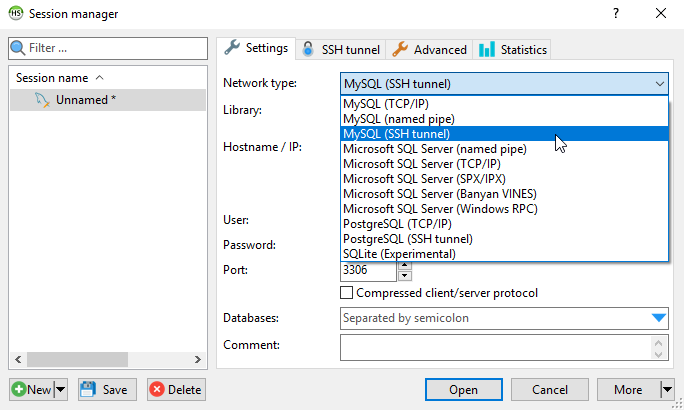Click Comment box scroll up arrow
This screenshot has width=684, height=410.
[x=659, y=343]
